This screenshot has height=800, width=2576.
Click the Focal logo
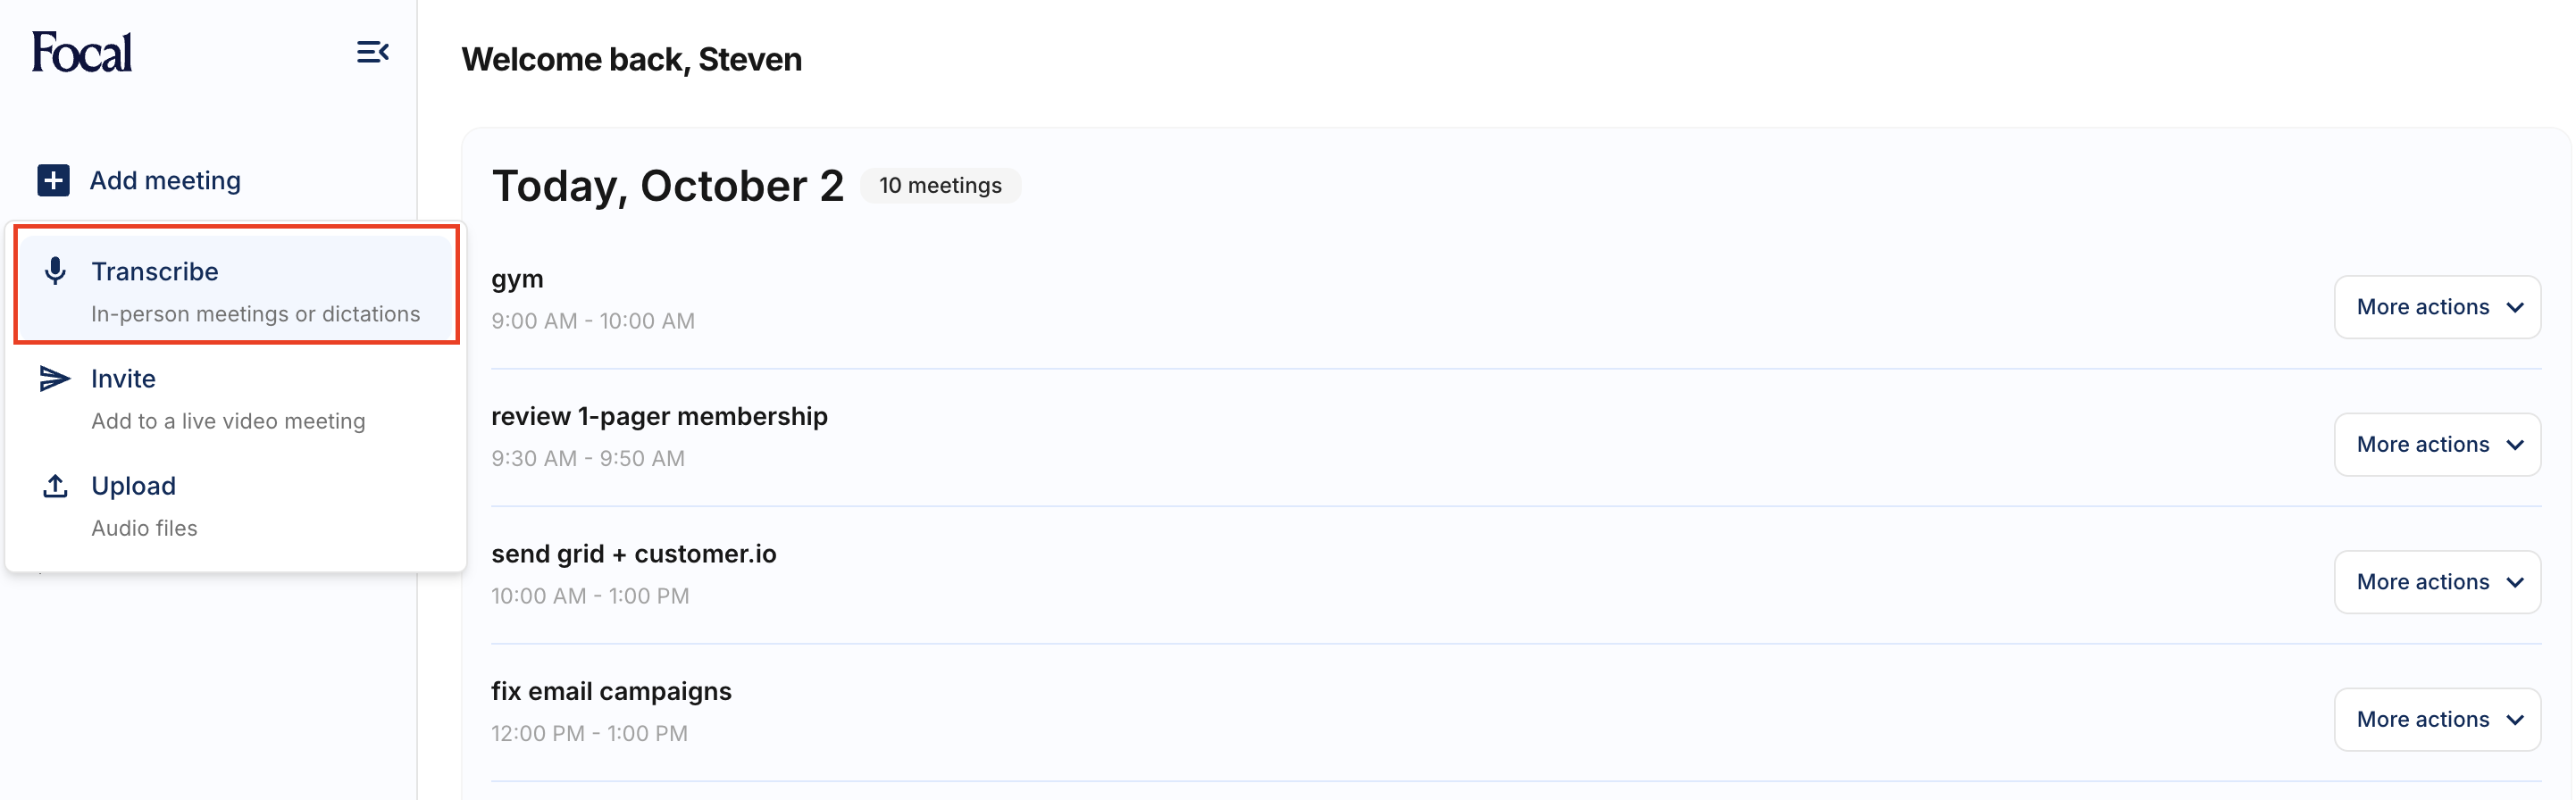tap(82, 53)
